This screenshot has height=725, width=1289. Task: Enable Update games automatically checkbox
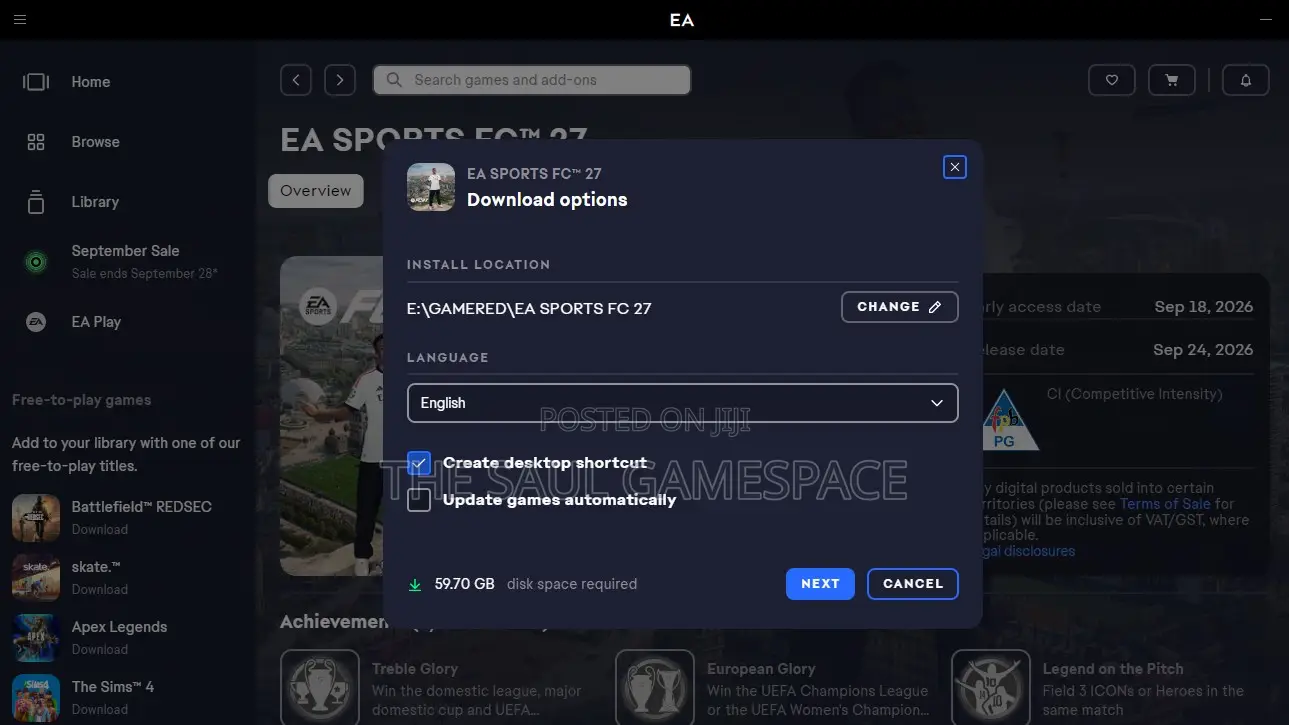pyautogui.click(x=419, y=500)
